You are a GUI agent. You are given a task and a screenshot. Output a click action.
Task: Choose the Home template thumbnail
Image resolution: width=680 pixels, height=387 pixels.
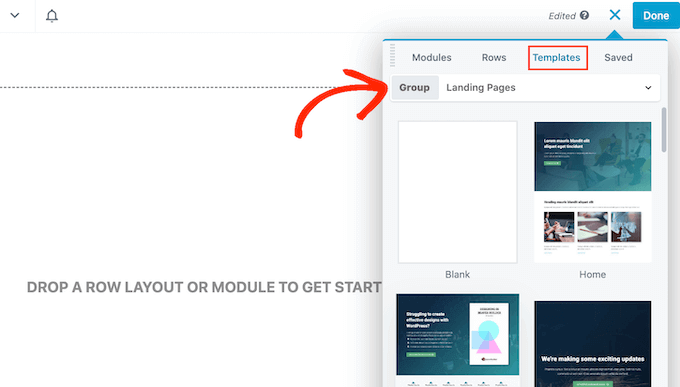click(x=592, y=192)
